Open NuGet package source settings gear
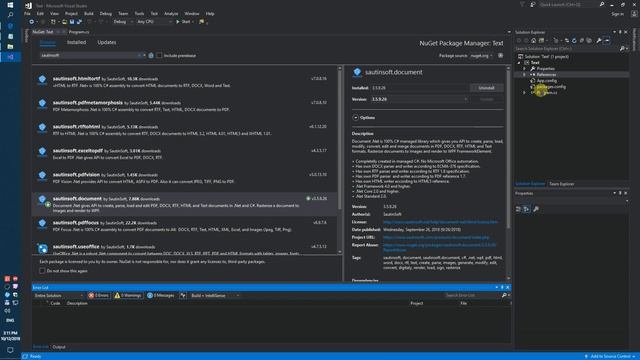 click(500, 56)
